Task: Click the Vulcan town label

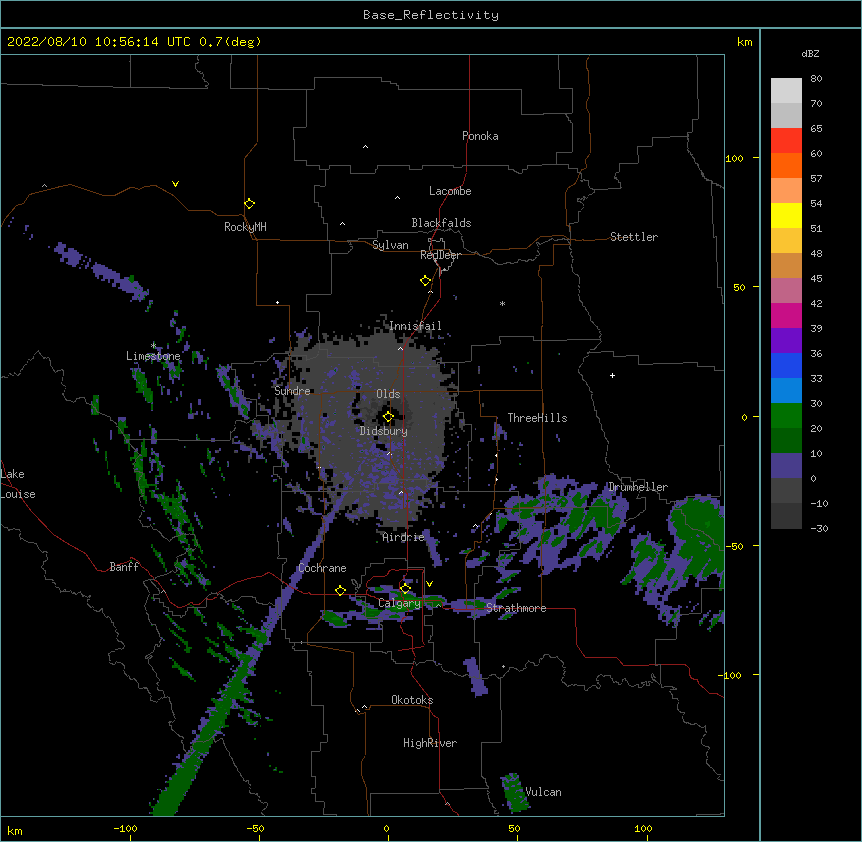Action: [x=543, y=792]
